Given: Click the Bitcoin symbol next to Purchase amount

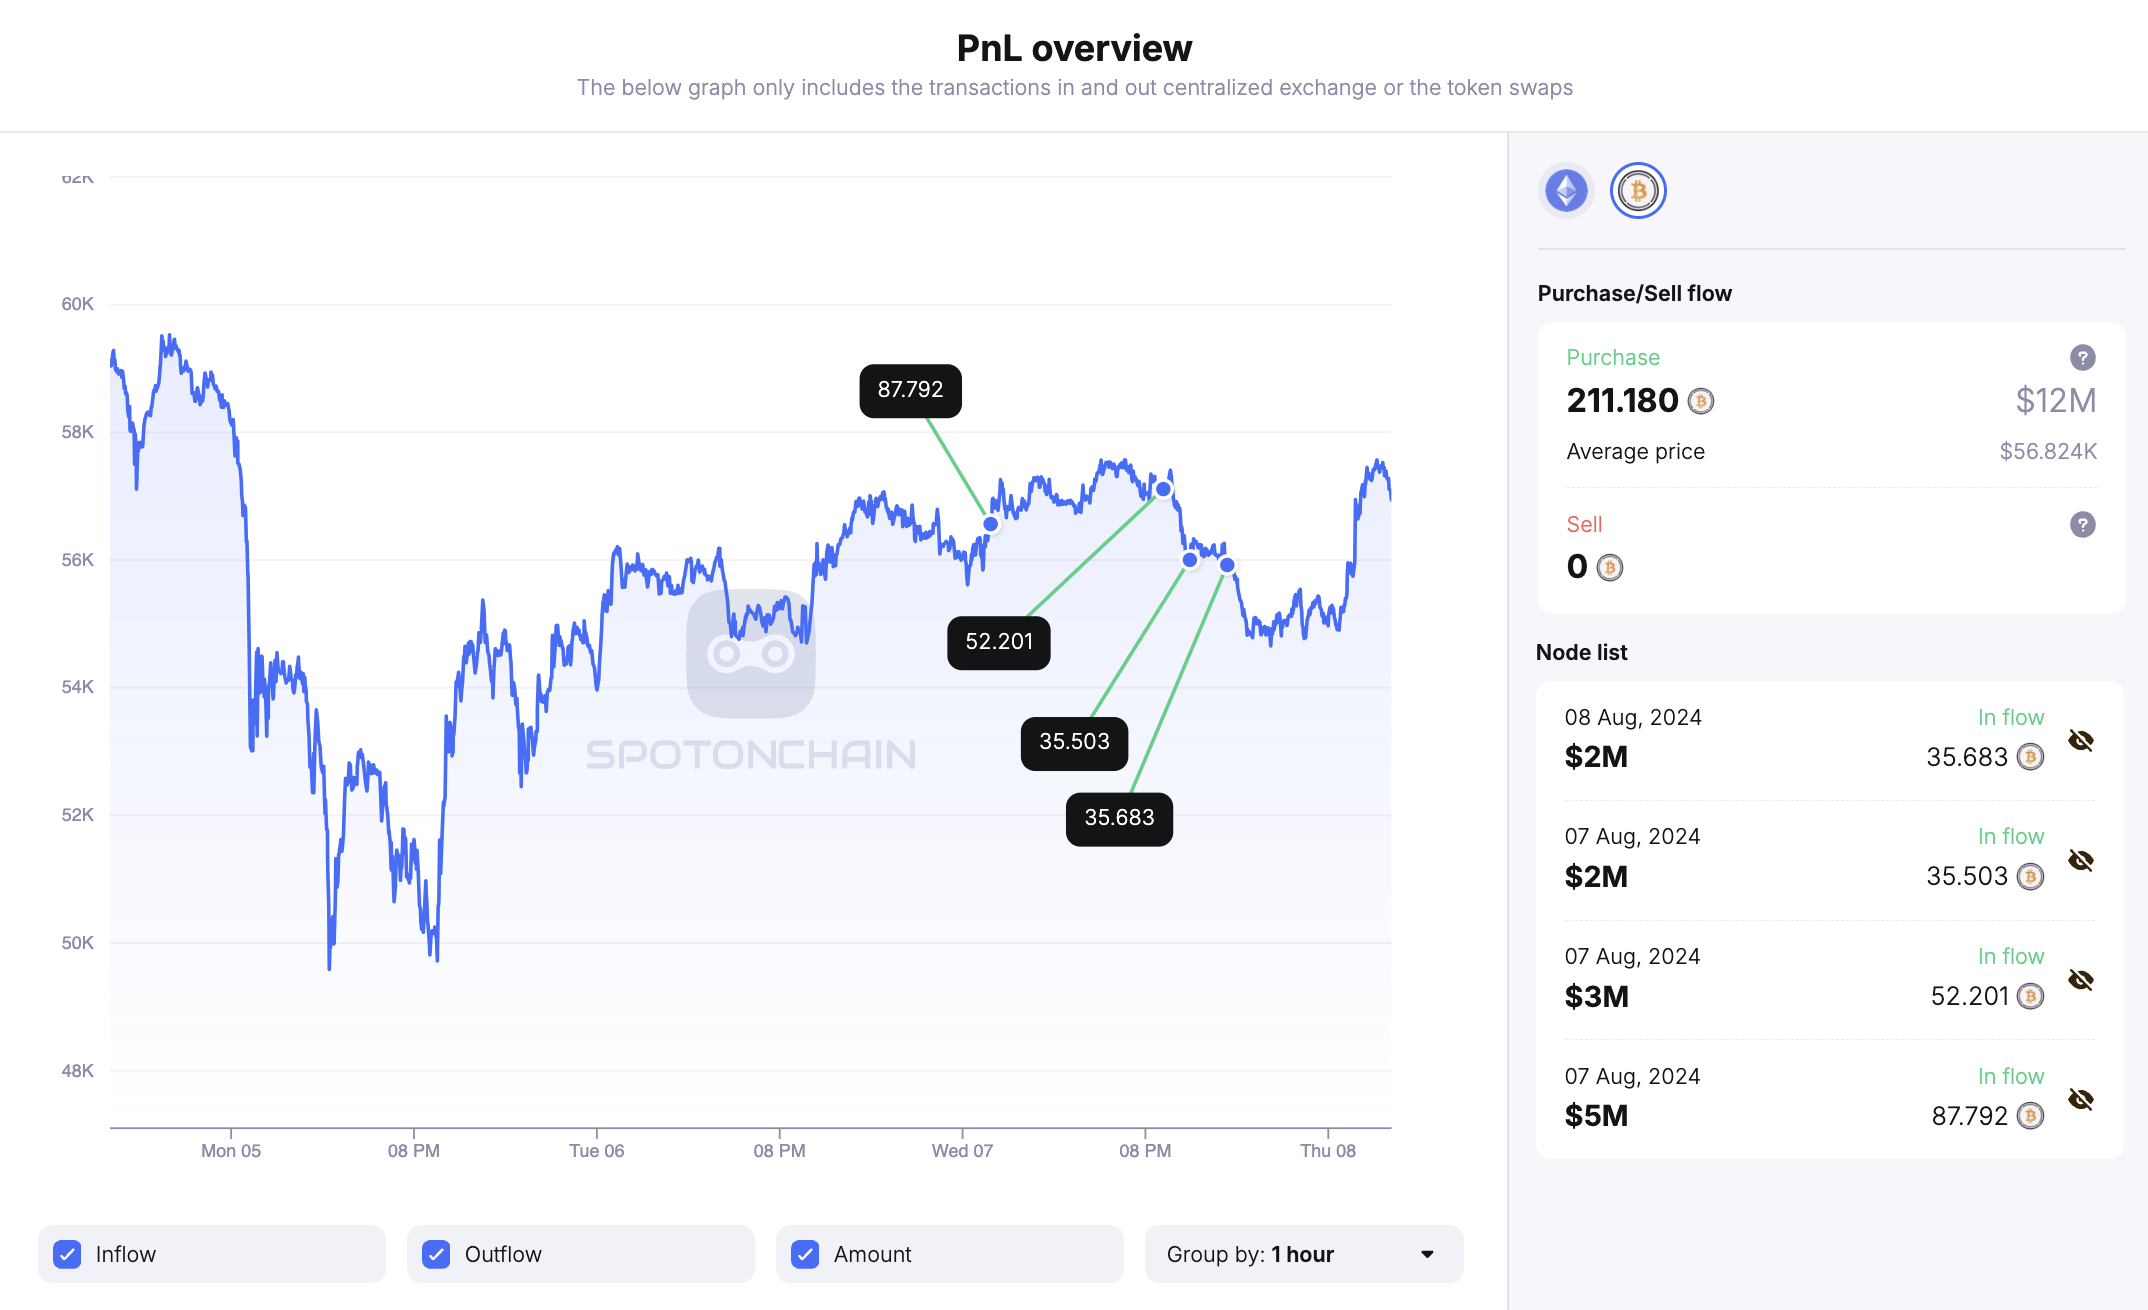Looking at the screenshot, I should pos(1700,401).
